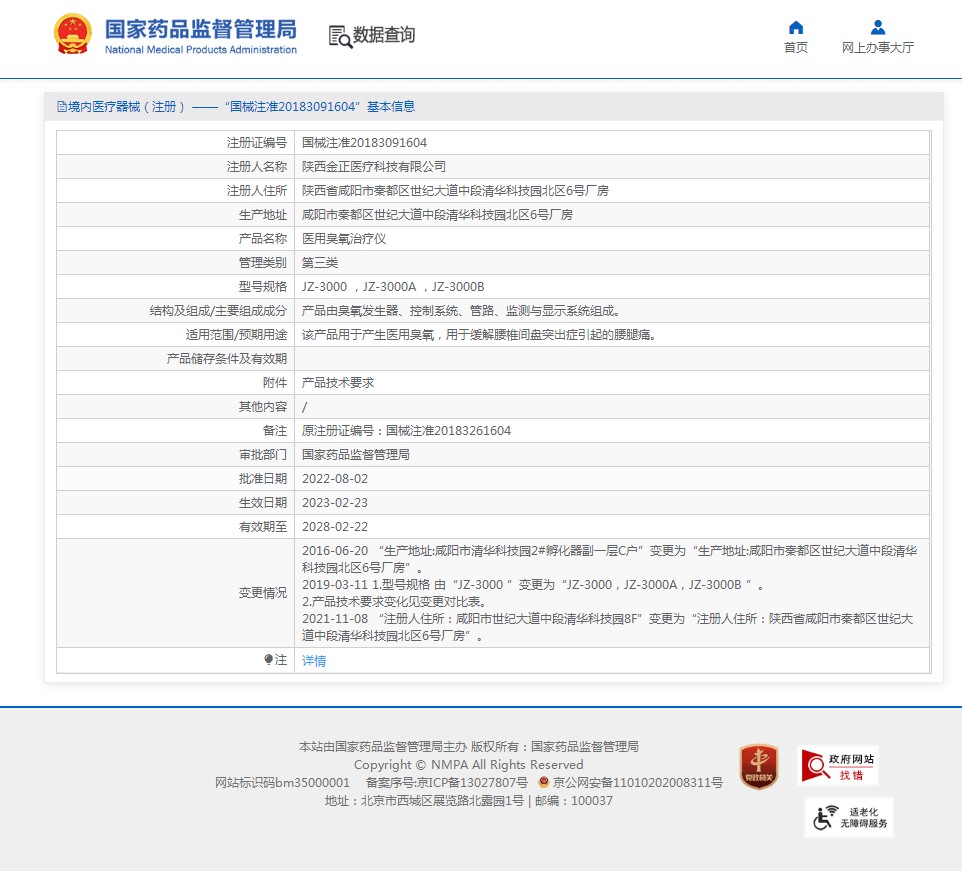
Task: Click the 网上办事大厅 text label
Action: coord(878,47)
